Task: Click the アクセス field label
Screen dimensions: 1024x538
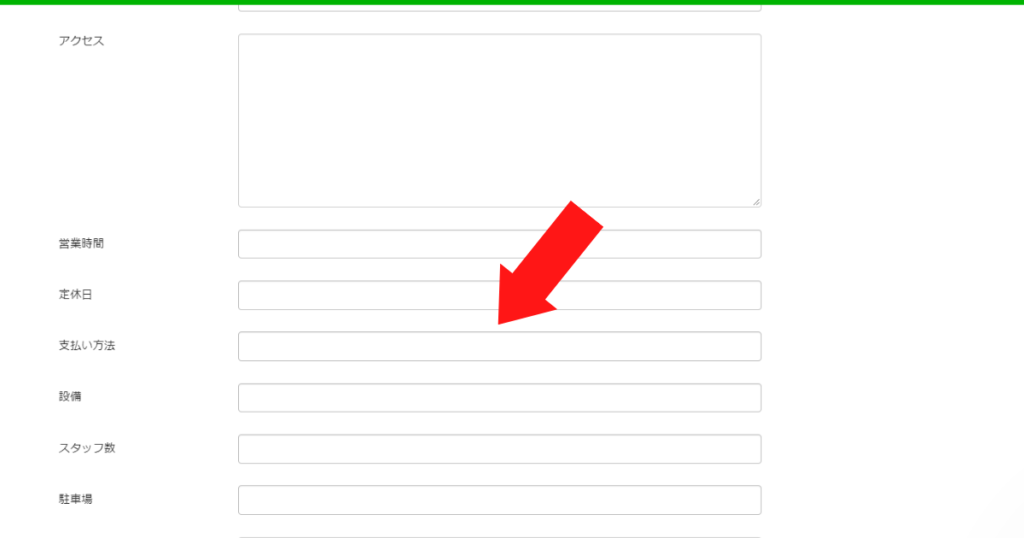Action: click(x=82, y=40)
